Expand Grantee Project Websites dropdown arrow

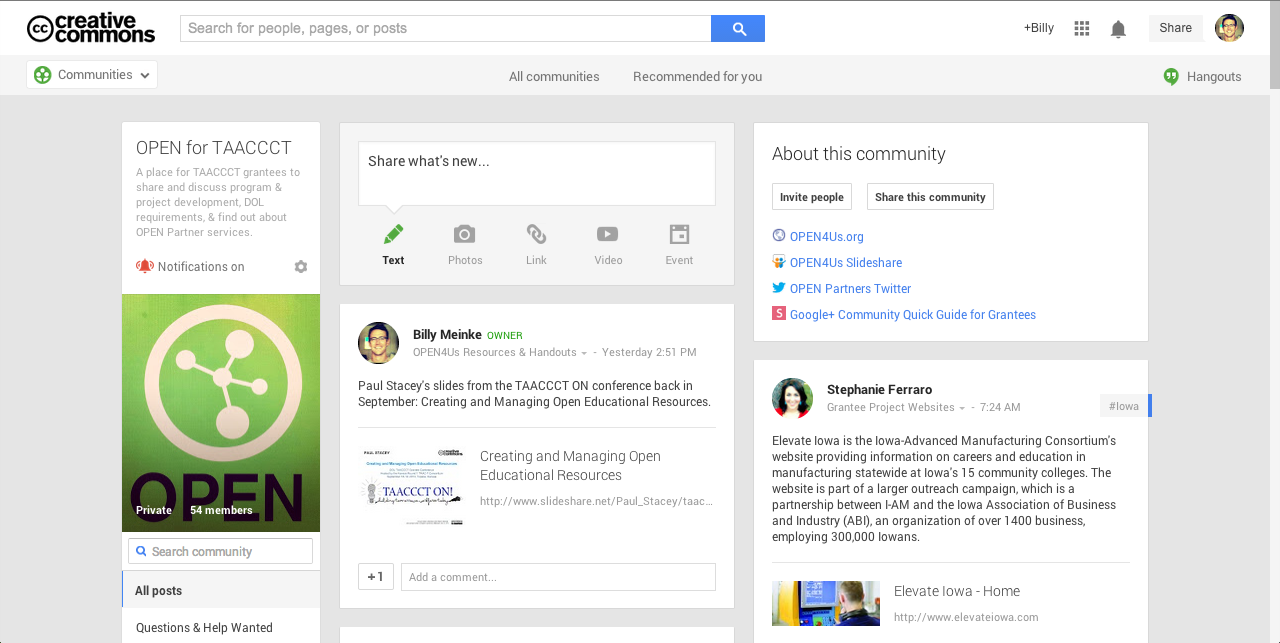coord(962,408)
